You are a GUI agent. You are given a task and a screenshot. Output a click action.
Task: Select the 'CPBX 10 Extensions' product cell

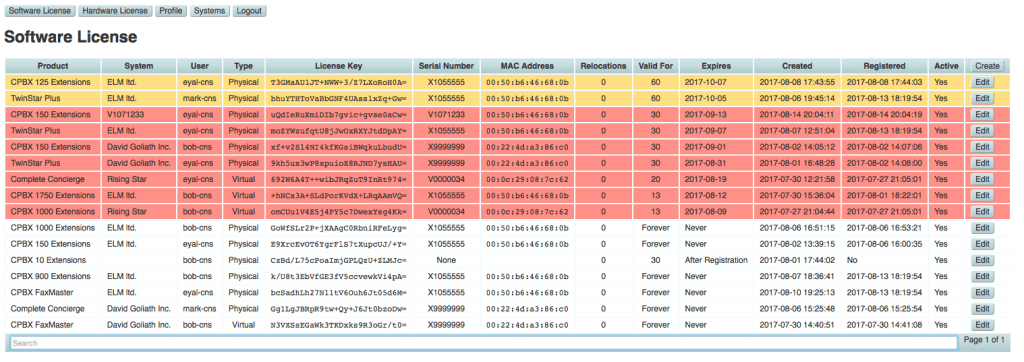[53, 260]
